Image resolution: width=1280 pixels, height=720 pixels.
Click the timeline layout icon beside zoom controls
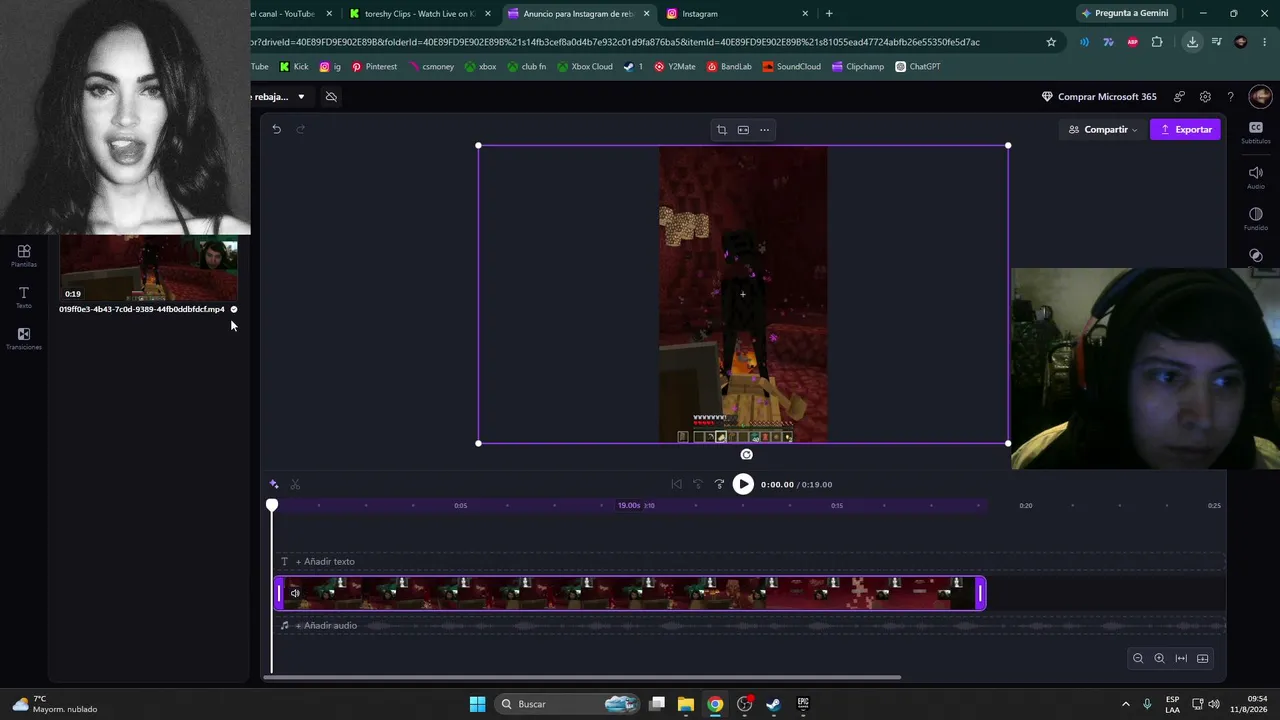click(1203, 658)
